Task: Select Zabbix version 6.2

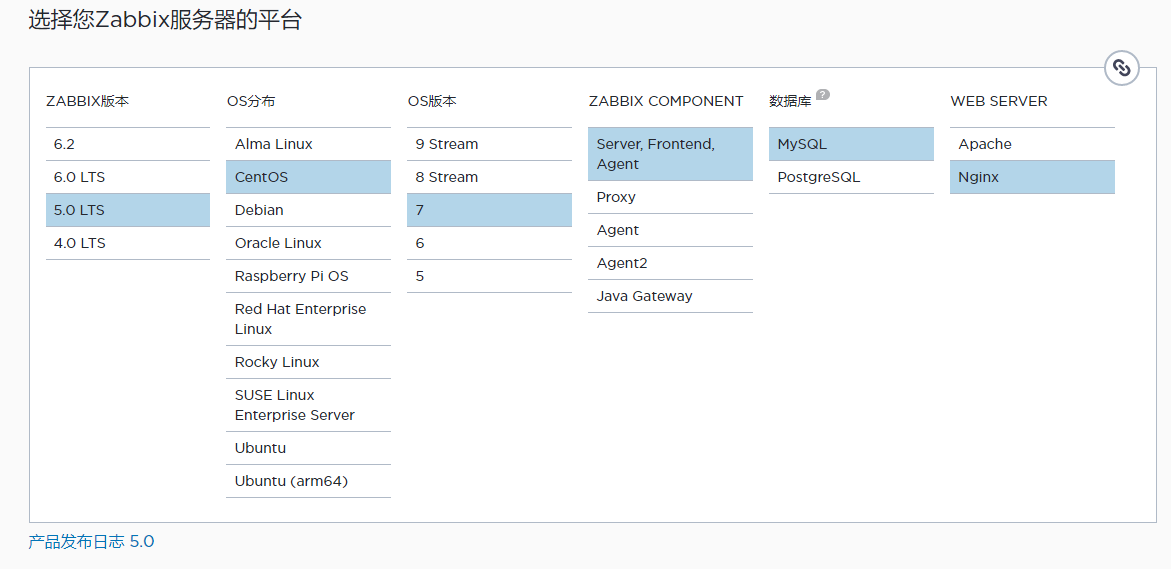Action: (128, 144)
